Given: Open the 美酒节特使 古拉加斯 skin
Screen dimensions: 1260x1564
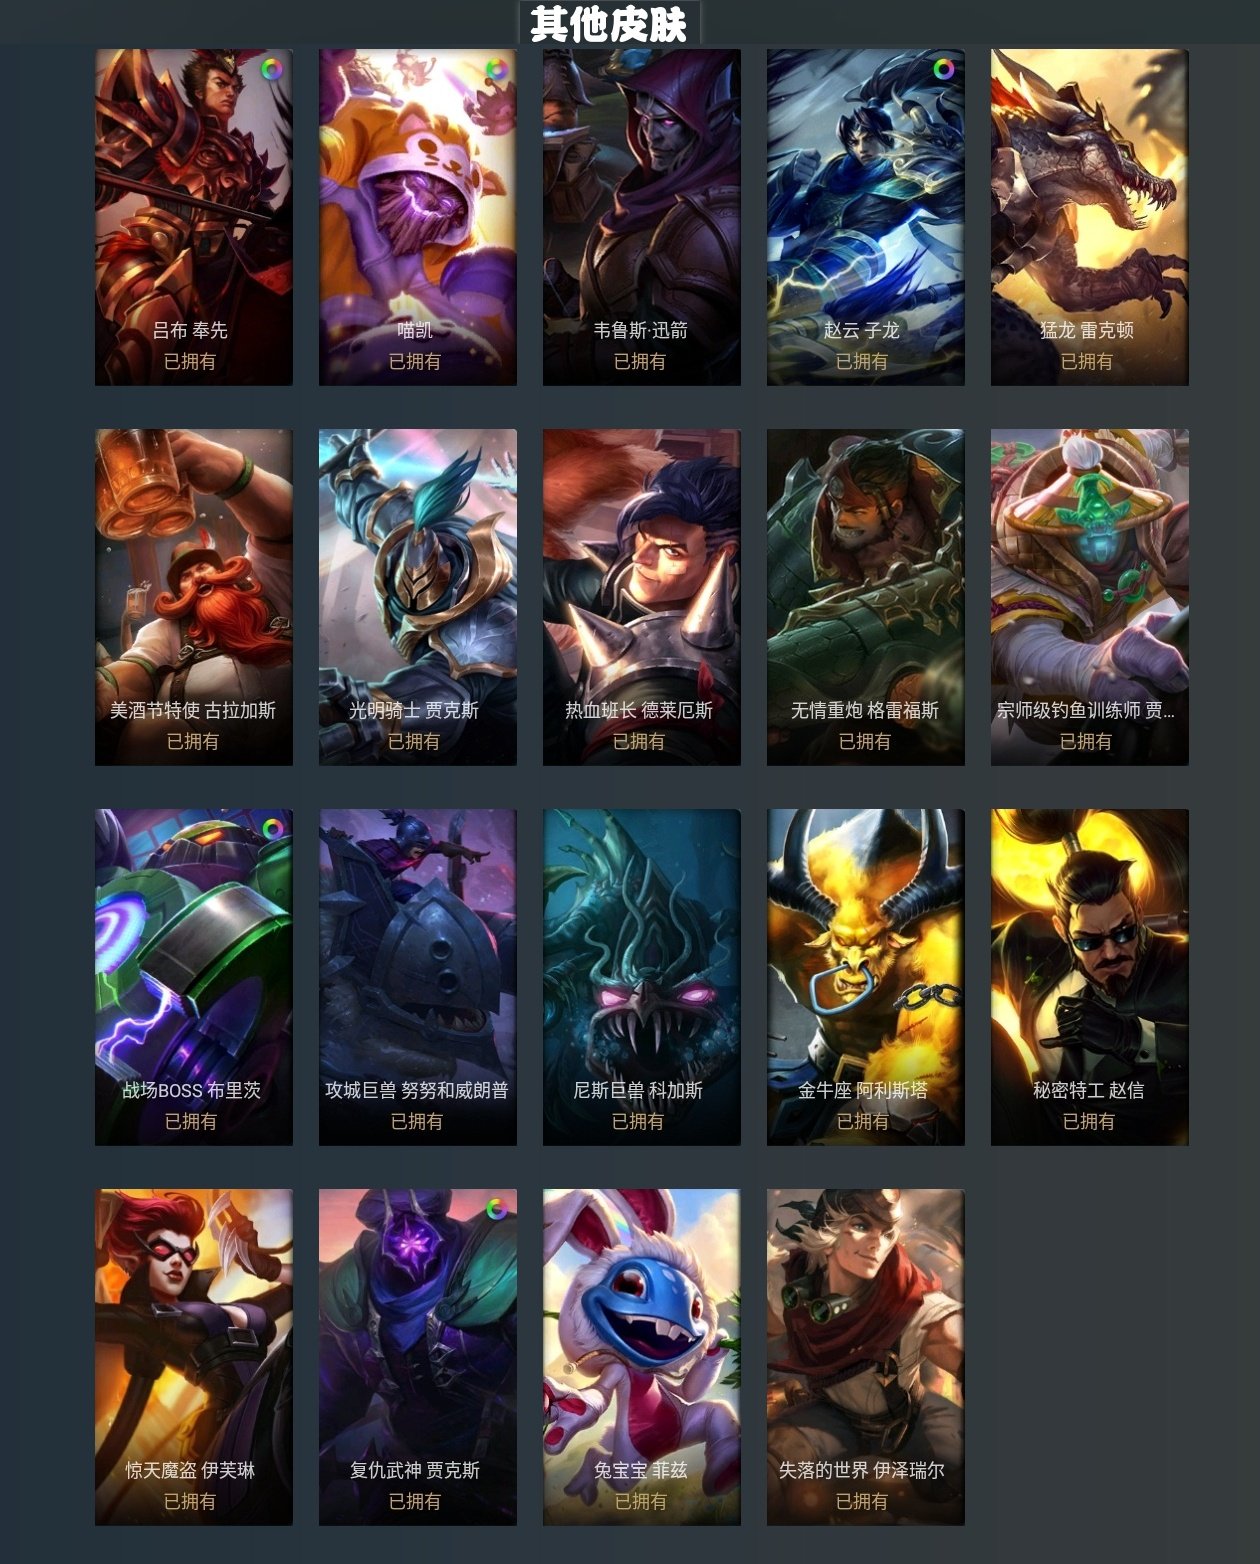Looking at the screenshot, I should pos(194,597).
